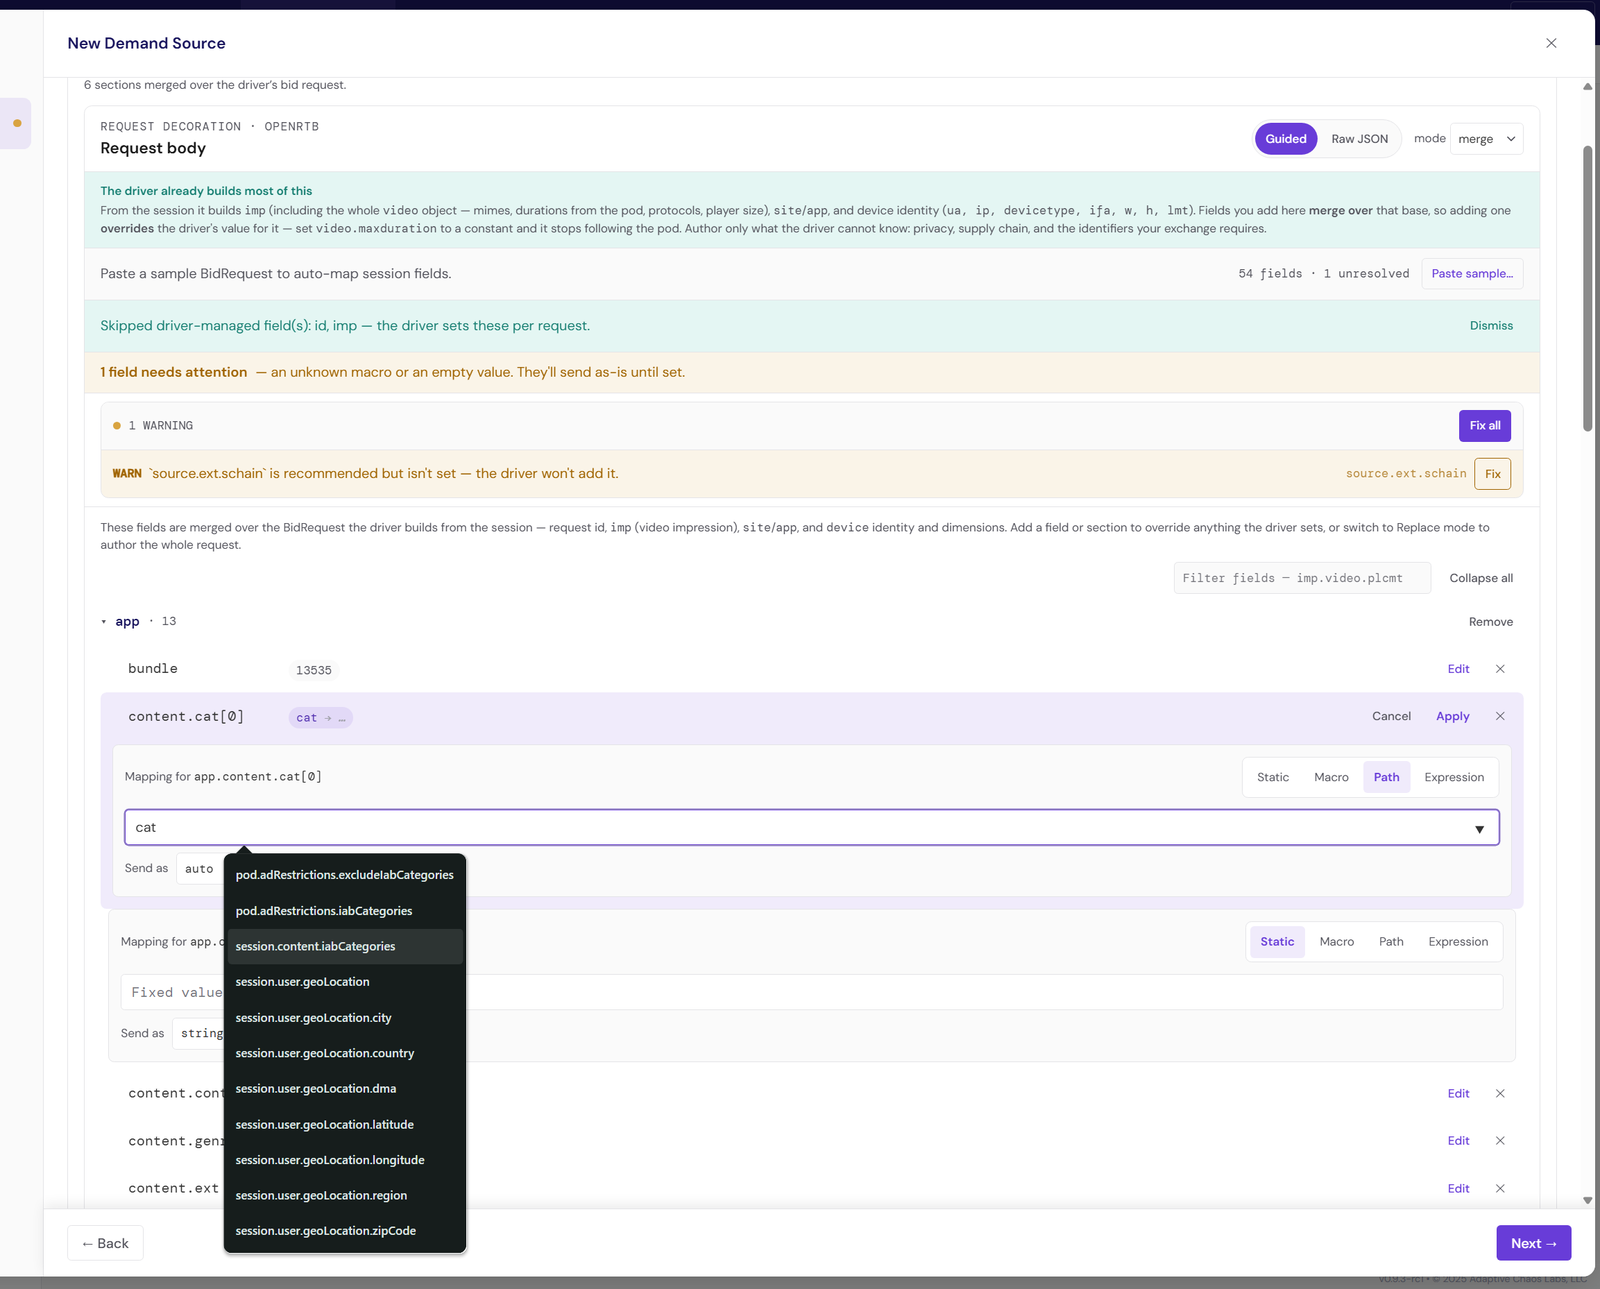Viewport: 1600px width, 1289px height.
Task: Edit the content.con field row
Action: 1458,1094
